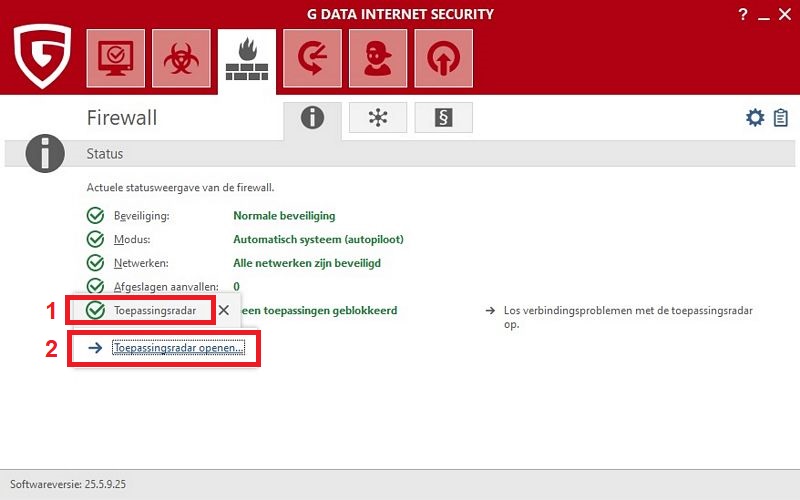Click the G DATA INTERNET SECURITY title
This screenshot has width=800, height=500.
coord(400,14)
